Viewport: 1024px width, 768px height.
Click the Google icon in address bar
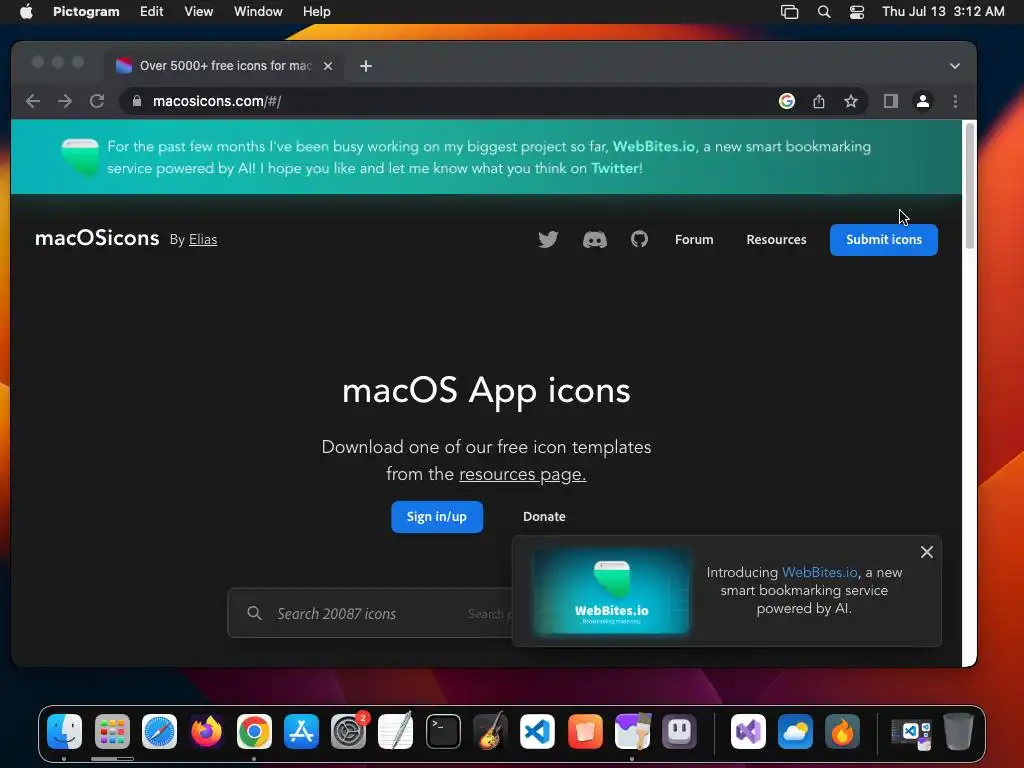[787, 101]
